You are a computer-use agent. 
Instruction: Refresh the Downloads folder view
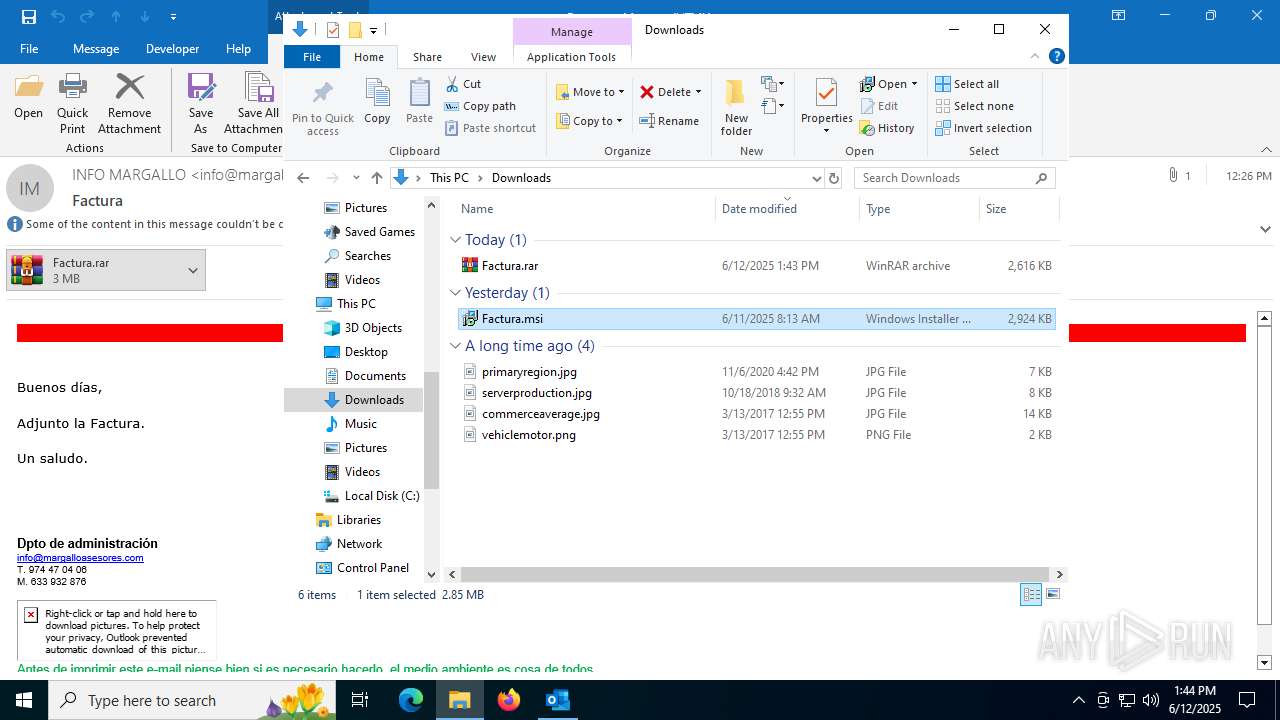(835, 178)
